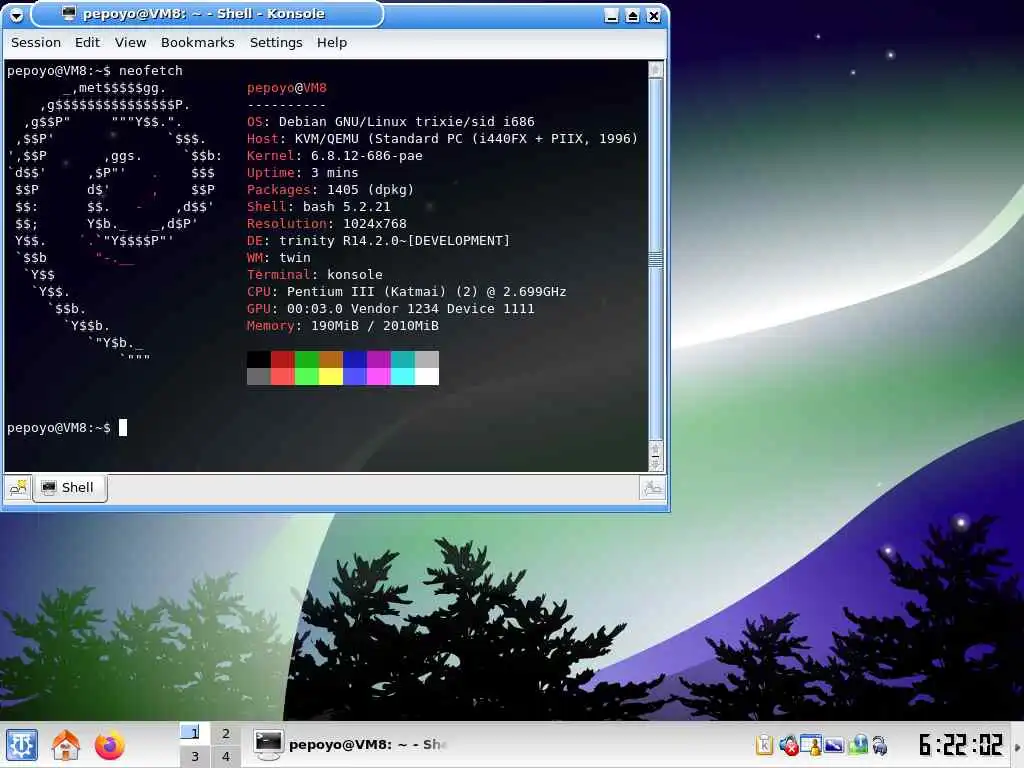
Task: Select the Shell session tab
Action: tap(70, 488)
